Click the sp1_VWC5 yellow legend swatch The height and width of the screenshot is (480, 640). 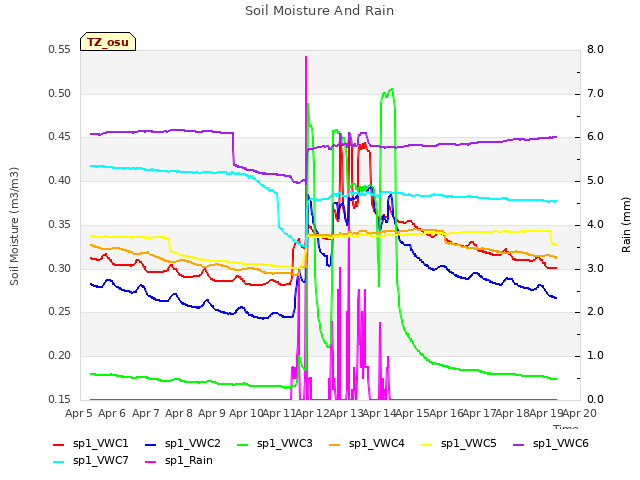(427, 444)
